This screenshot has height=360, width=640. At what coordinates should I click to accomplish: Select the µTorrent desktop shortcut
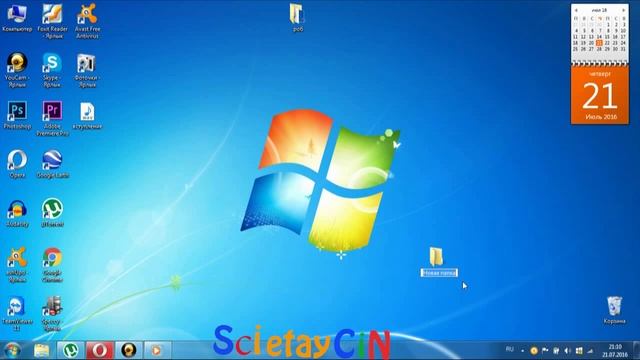(x=52, y=213)
